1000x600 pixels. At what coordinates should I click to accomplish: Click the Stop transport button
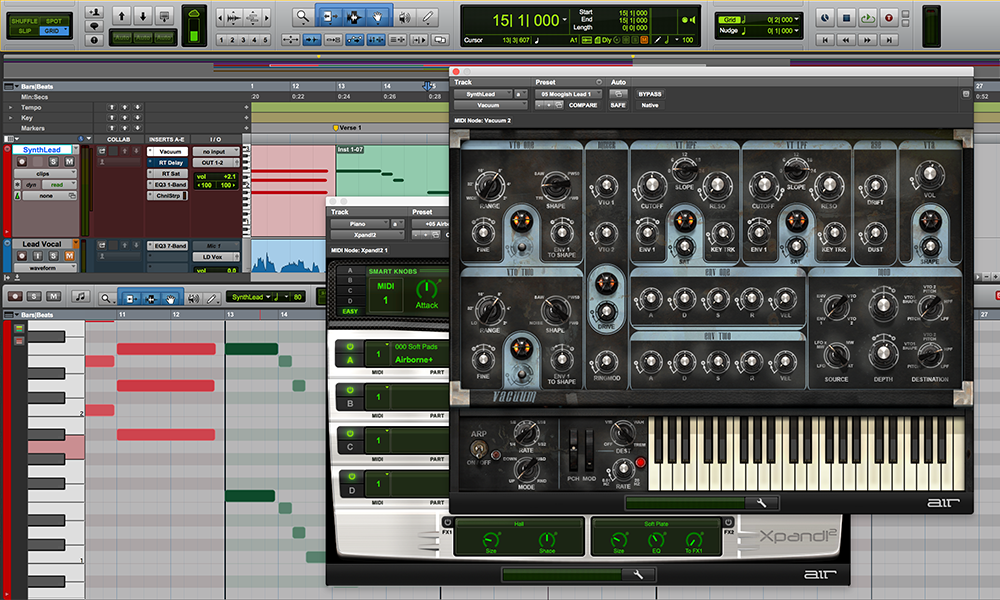coord(846,18)
